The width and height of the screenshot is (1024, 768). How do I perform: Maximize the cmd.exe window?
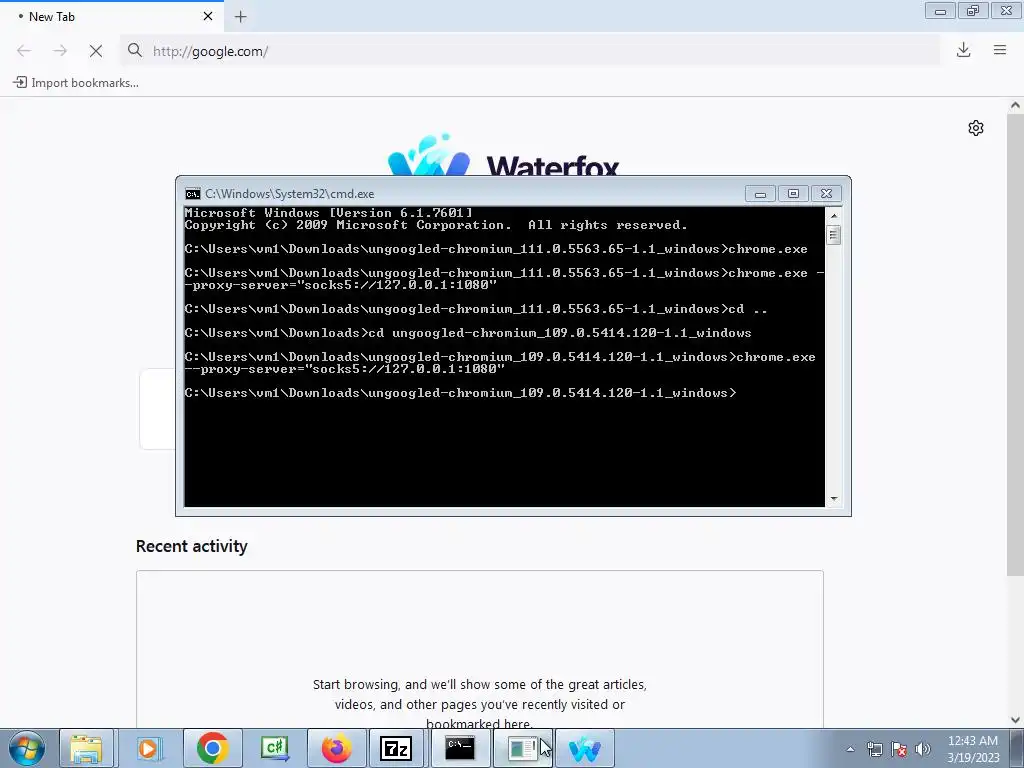coord(793,194)
